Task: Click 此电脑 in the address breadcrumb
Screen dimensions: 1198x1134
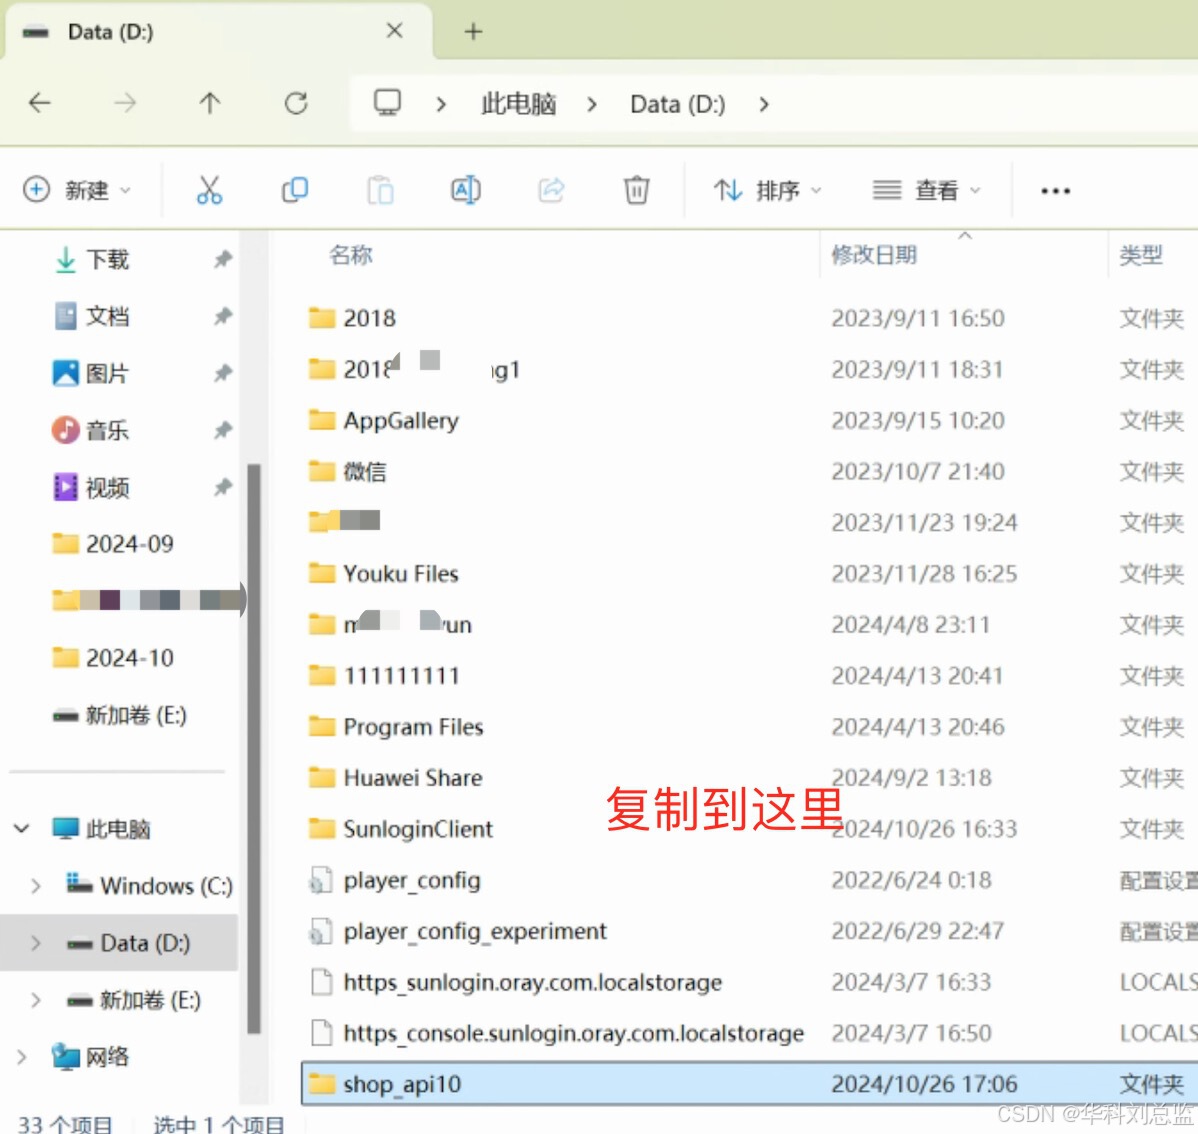Action: tap(518, 104)
